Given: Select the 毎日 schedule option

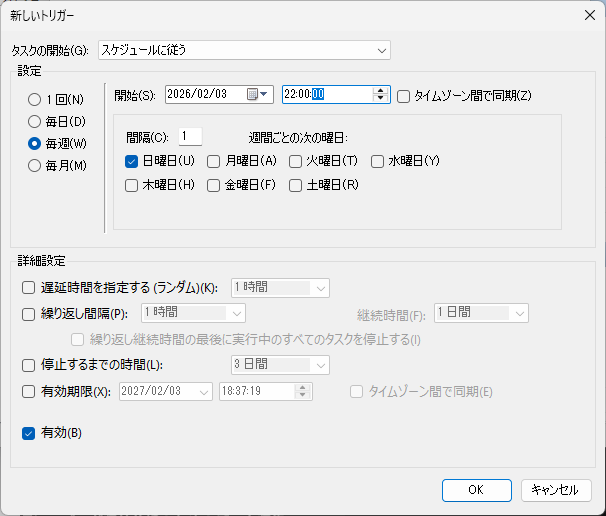Looking at the screenshot, I should (x=35, y=122).
